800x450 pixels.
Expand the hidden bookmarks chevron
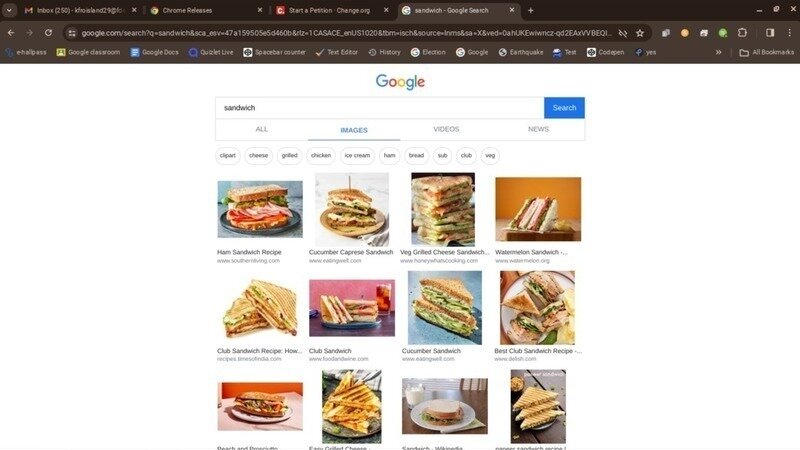(x=718, y=52)
